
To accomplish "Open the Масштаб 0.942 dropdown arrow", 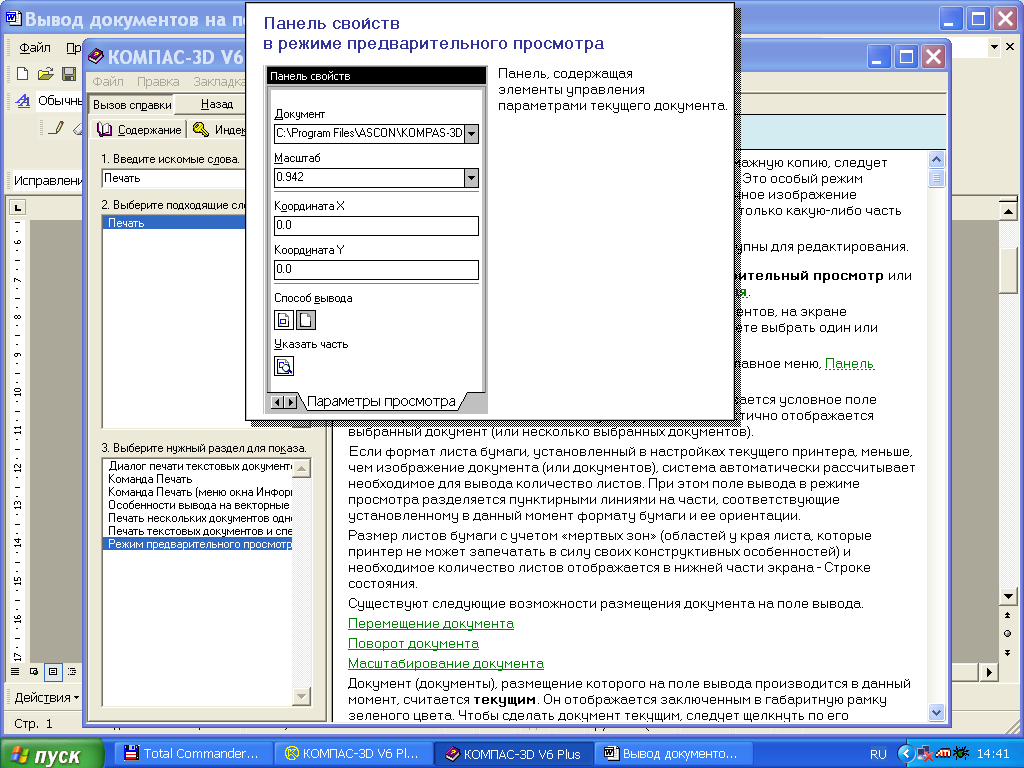I will [472, 178].
